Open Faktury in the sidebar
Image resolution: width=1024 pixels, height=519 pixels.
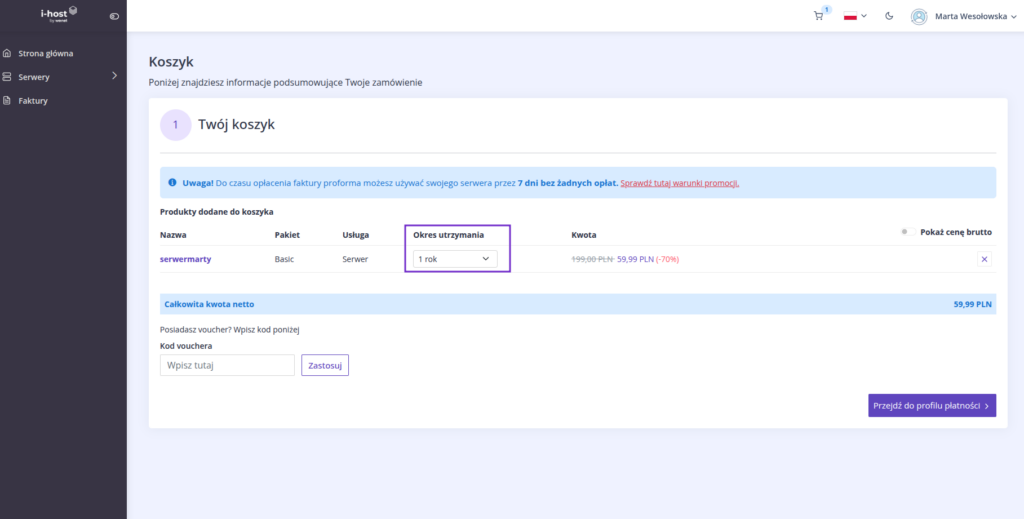(33, 100)
